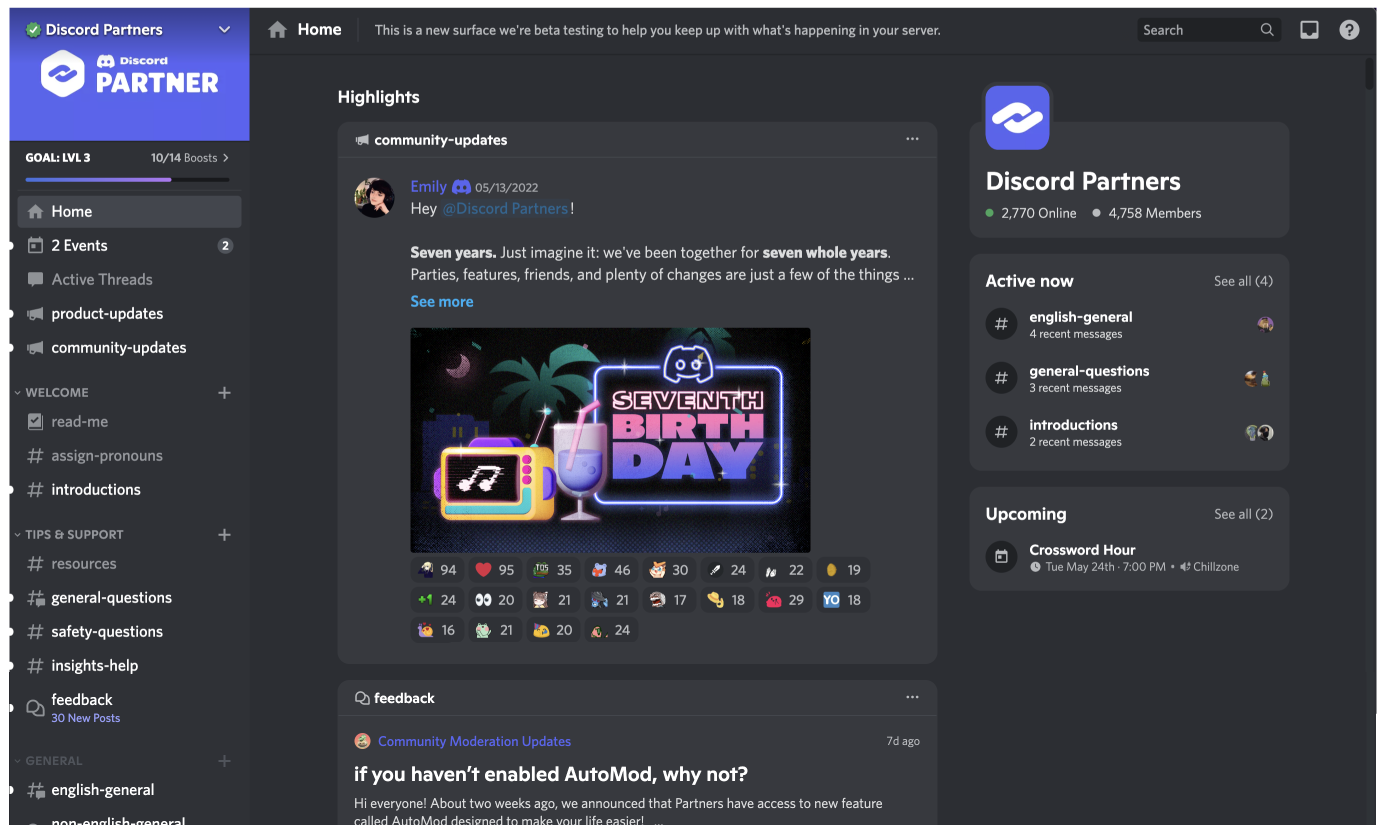Open Crossword Hour upcoming event
This screenshot has height=825, width=1379.
coord(1129,557)
